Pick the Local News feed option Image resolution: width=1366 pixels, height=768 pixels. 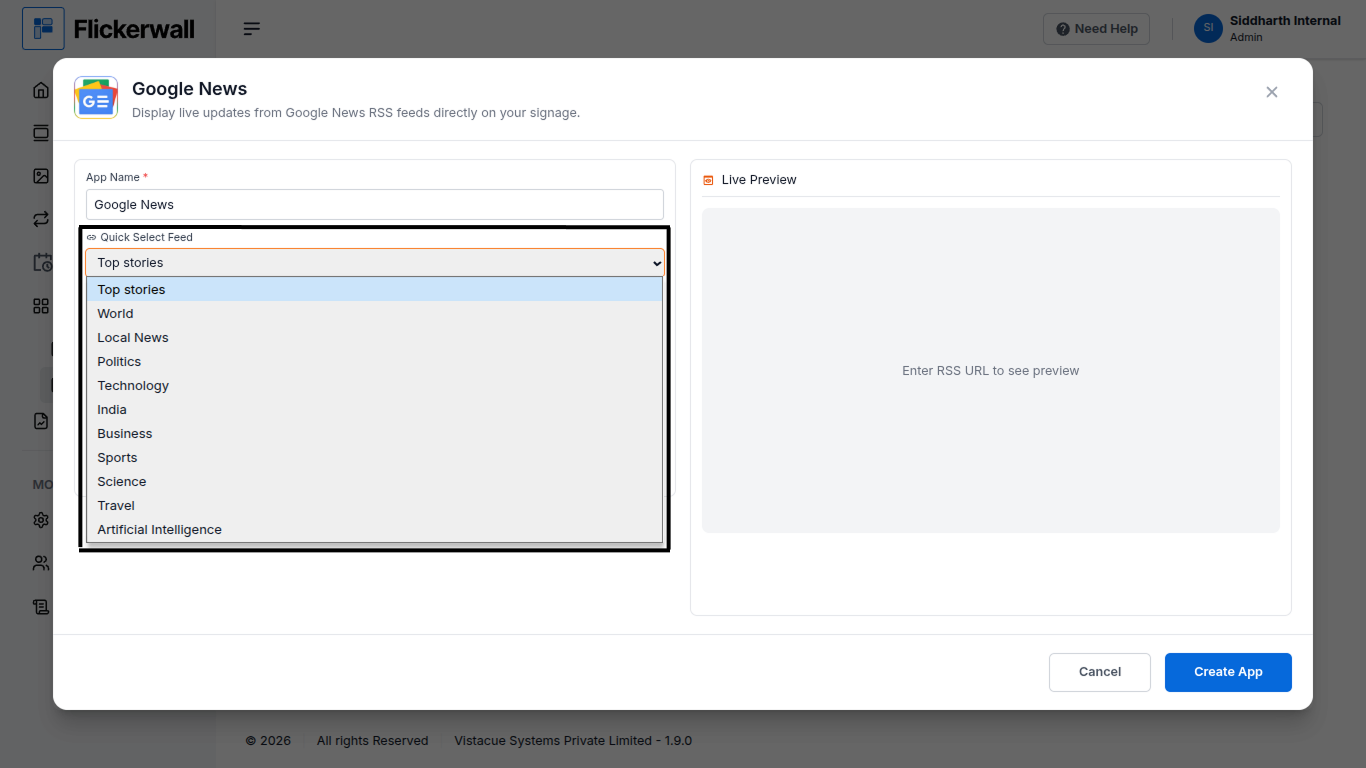[x=374, y=337]
